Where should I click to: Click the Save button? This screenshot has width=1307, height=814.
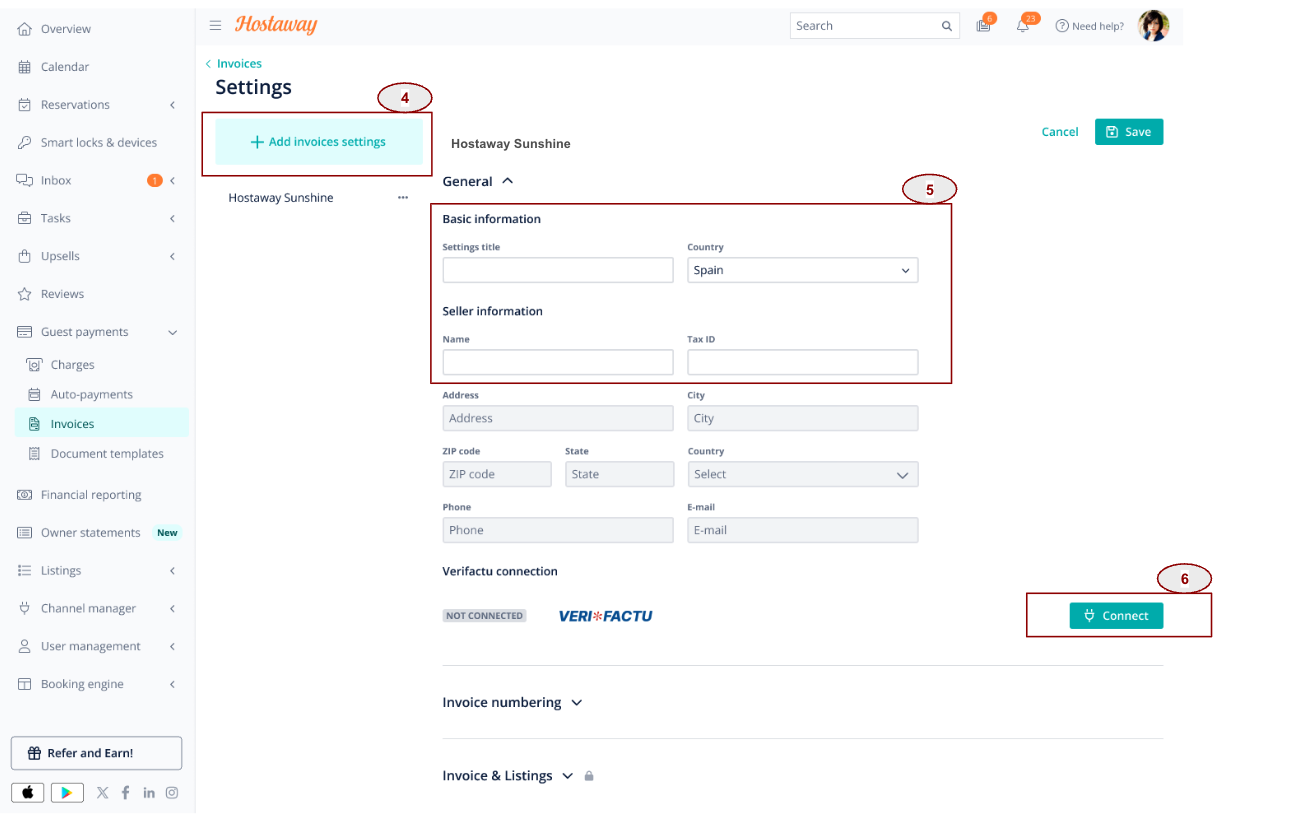pyautogui.click(x=1129, y=132)
